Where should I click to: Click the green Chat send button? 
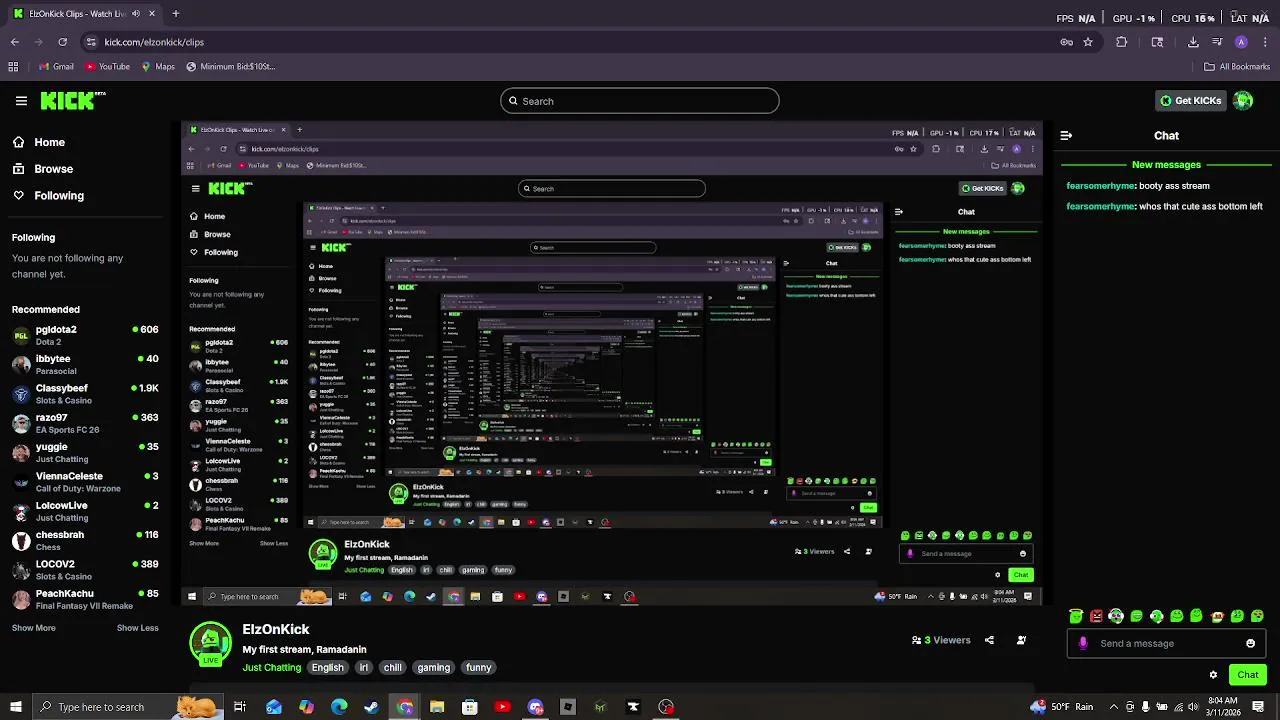1247,675
